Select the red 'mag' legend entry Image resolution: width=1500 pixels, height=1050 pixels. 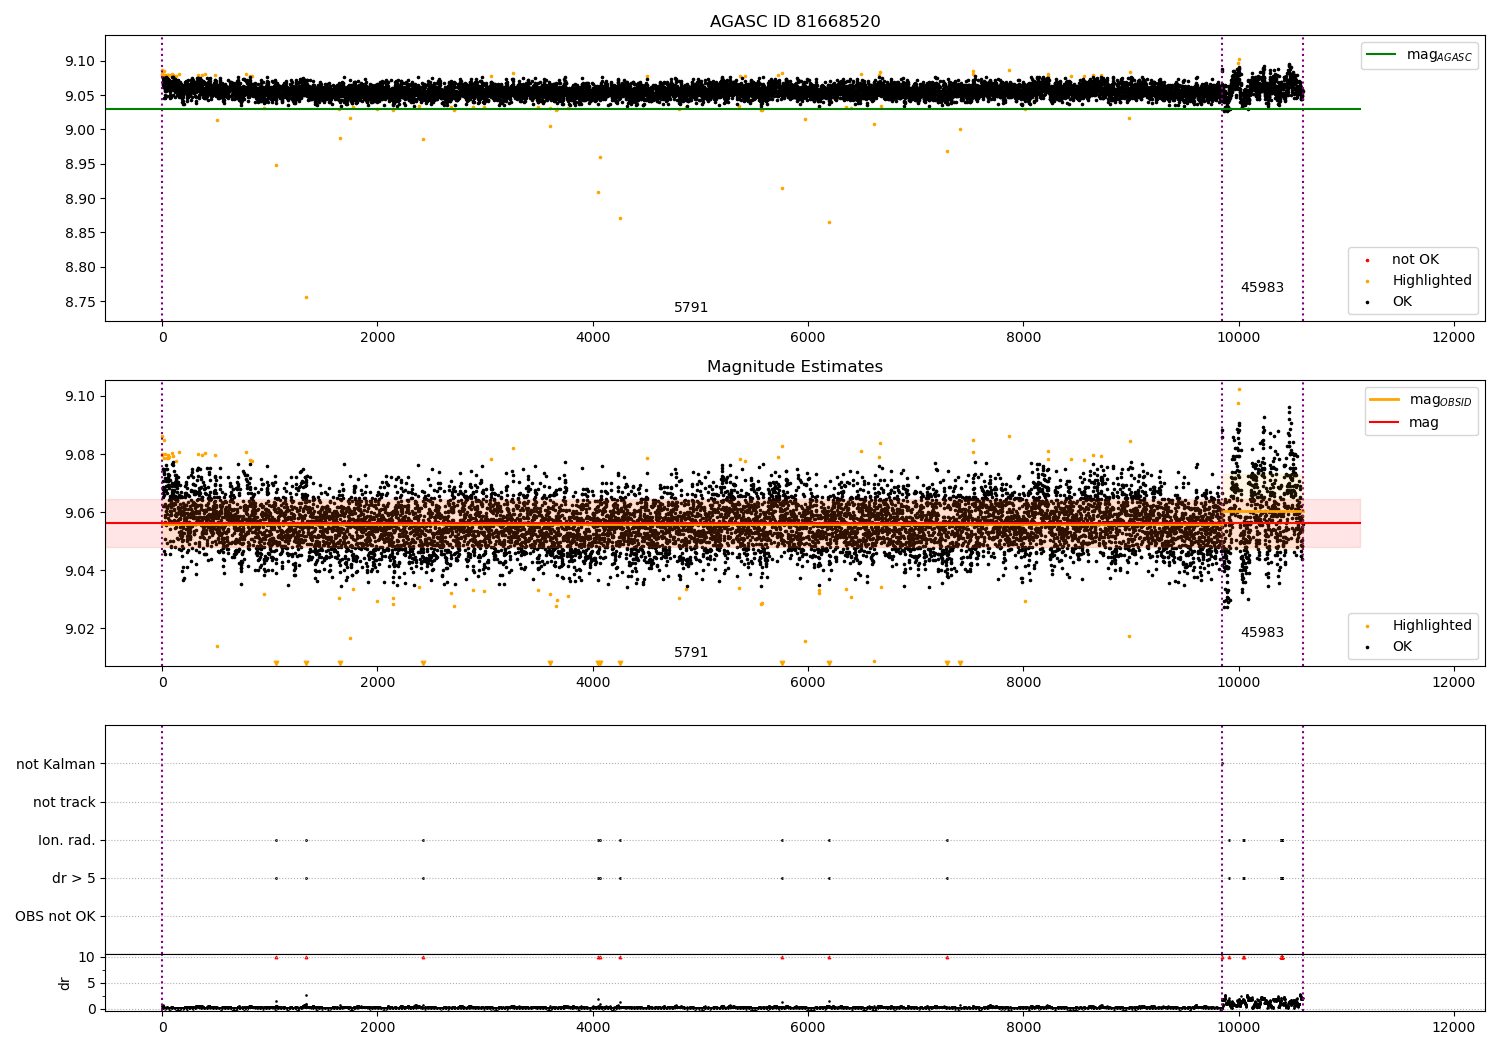click(x=1404, y=423)
